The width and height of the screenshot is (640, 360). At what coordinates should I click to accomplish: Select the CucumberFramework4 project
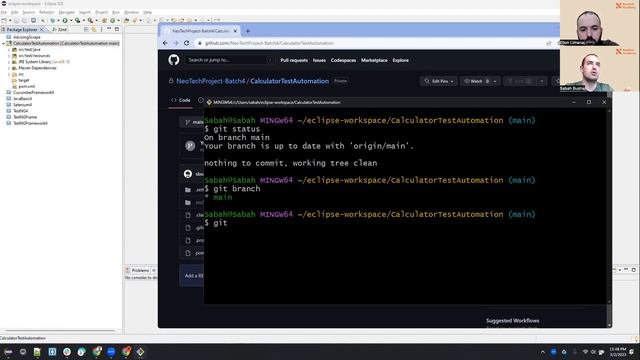(33, 93)
